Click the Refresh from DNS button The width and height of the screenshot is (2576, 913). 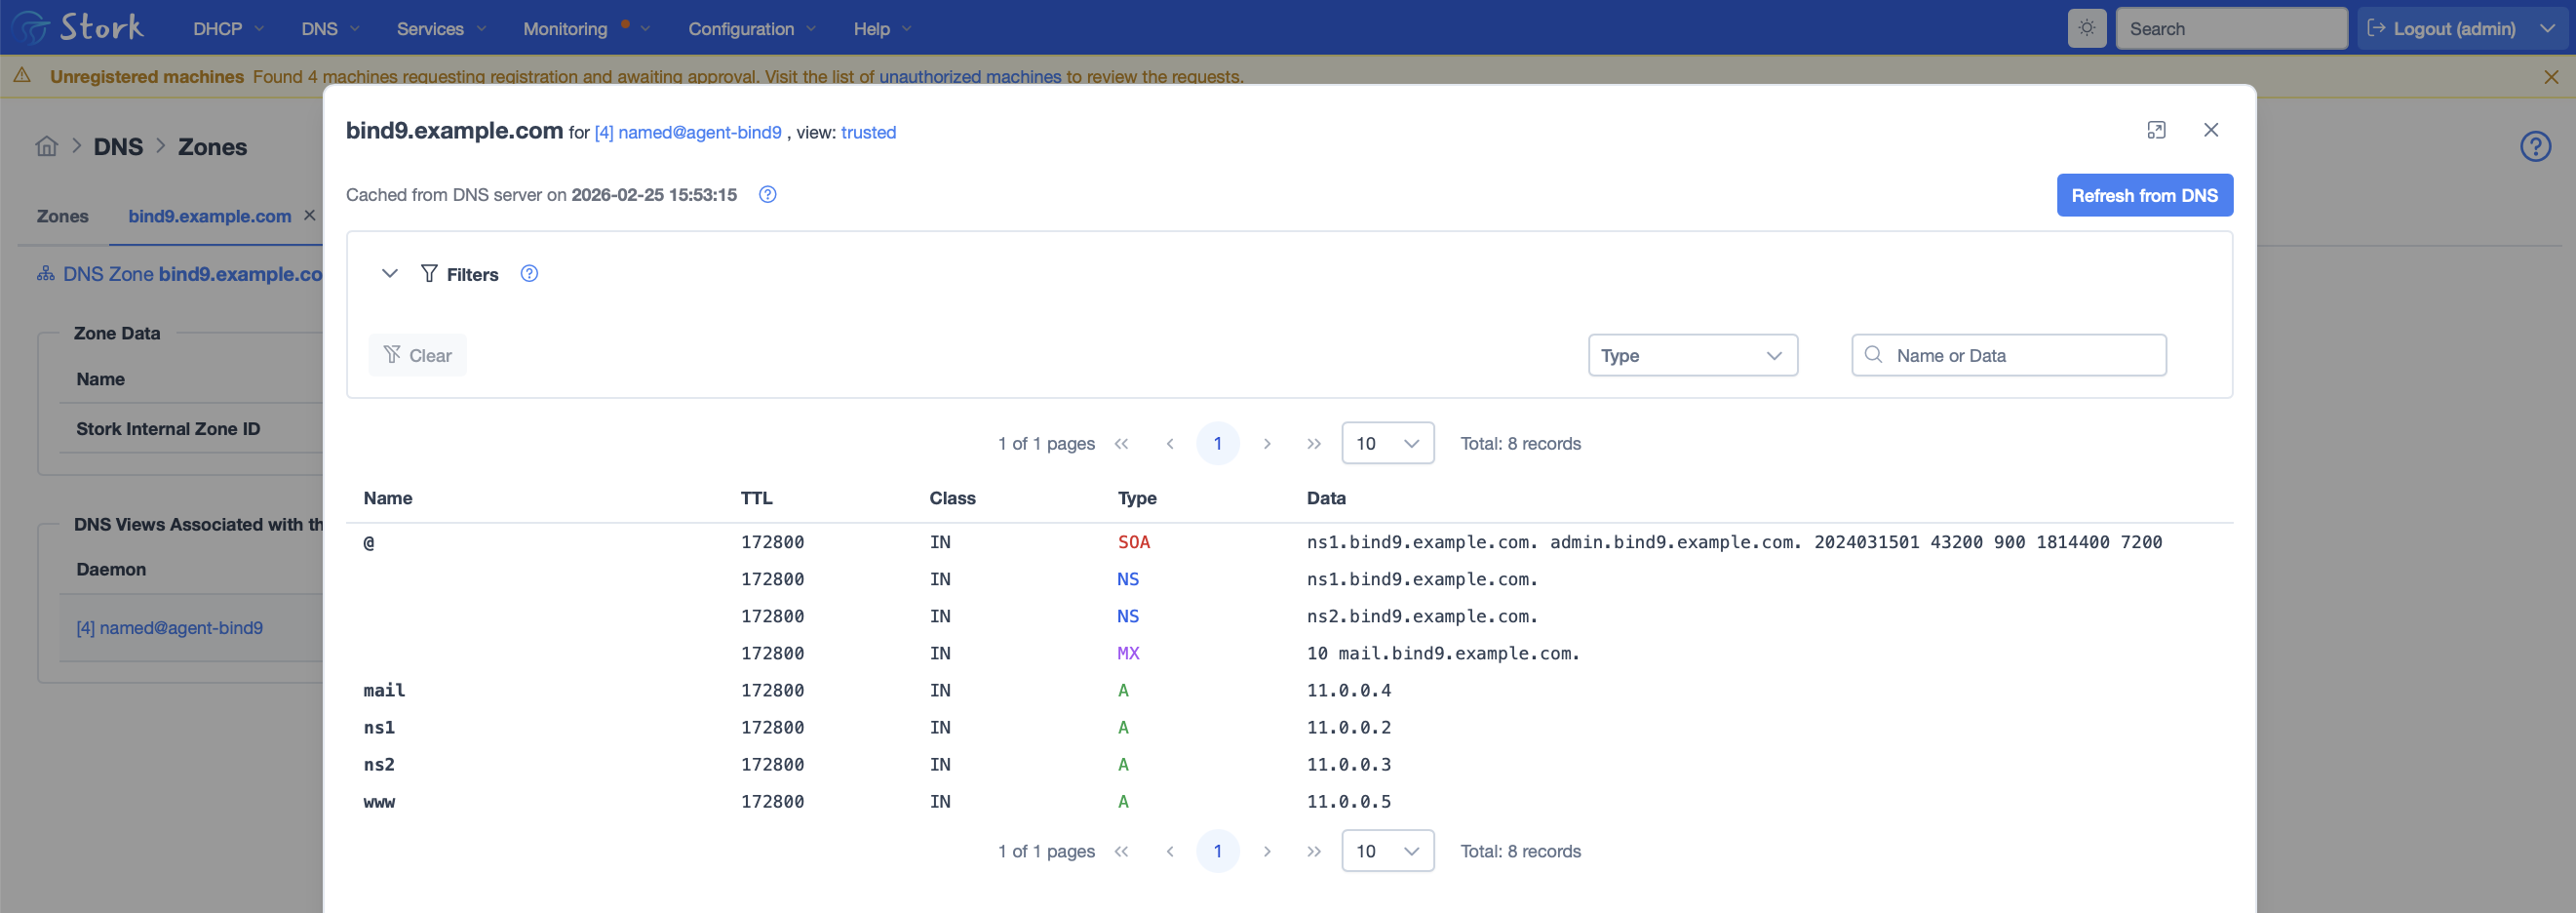coord(2144,195)
